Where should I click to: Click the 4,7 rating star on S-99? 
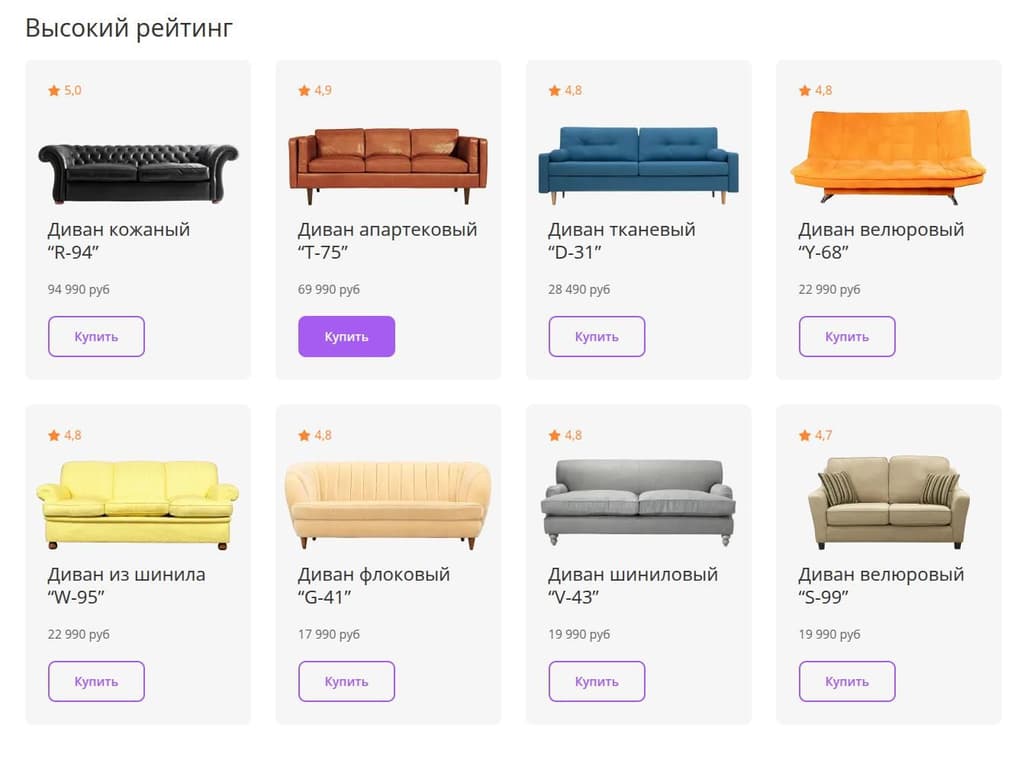(805, 436)
